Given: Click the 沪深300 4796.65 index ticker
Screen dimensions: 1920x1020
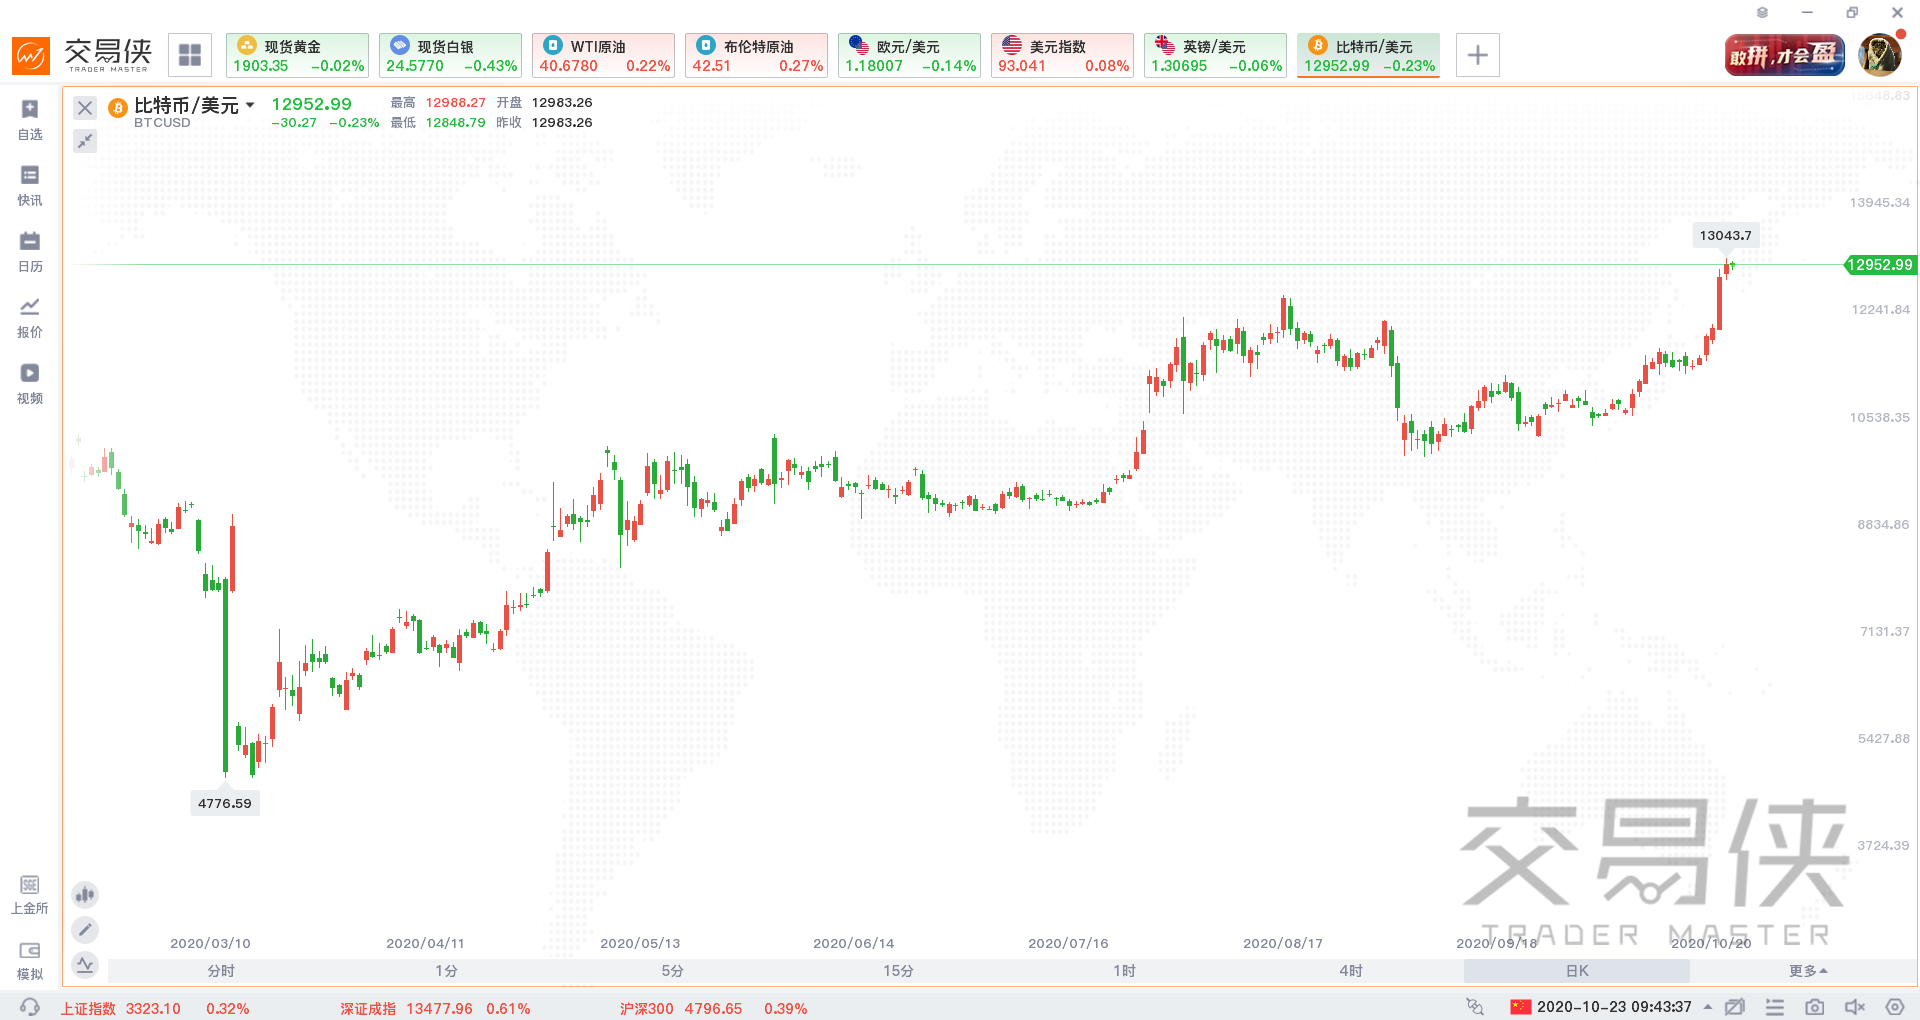Looking at the screenshot, I should pos(713,1008).
